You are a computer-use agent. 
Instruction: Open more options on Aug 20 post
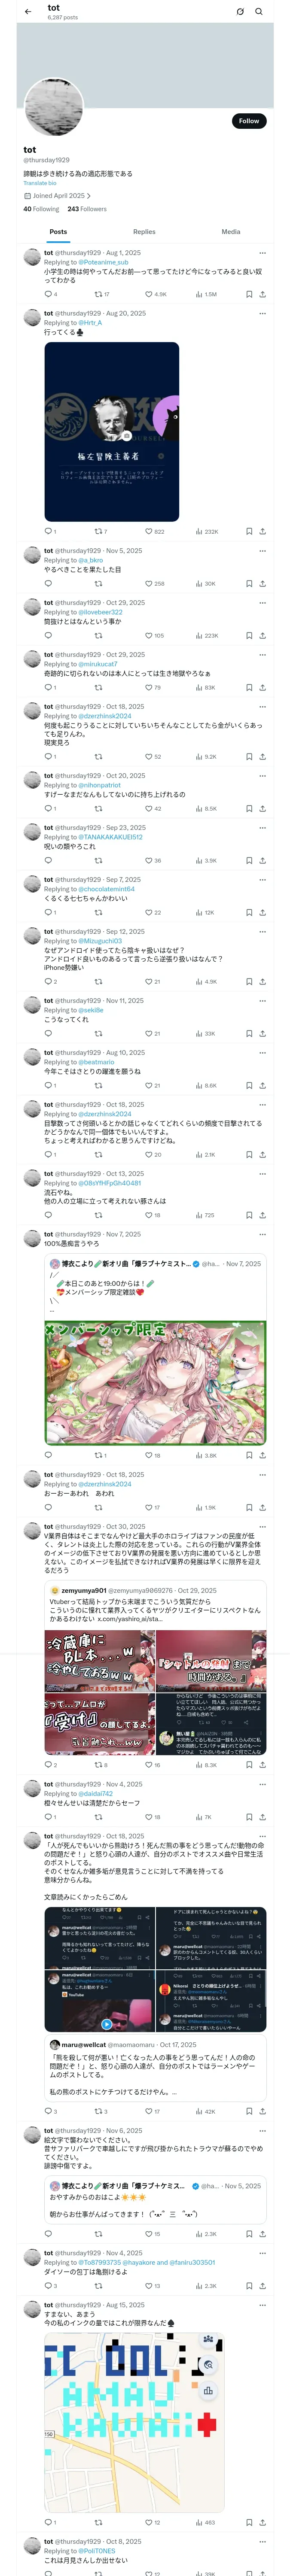[262, 313]
